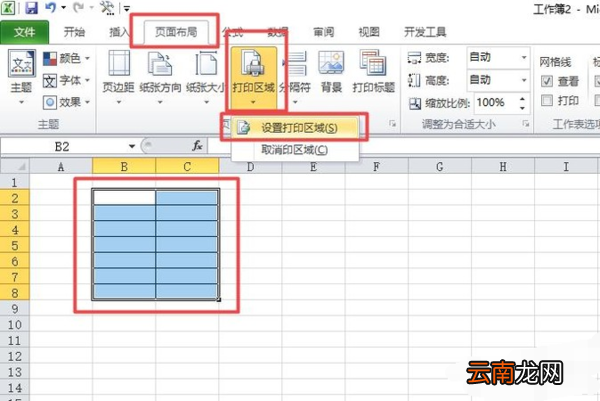Screen dimensions: 600x401
Task: Select row 9 header
Action: pyautogui.click(x=15, y=308)
